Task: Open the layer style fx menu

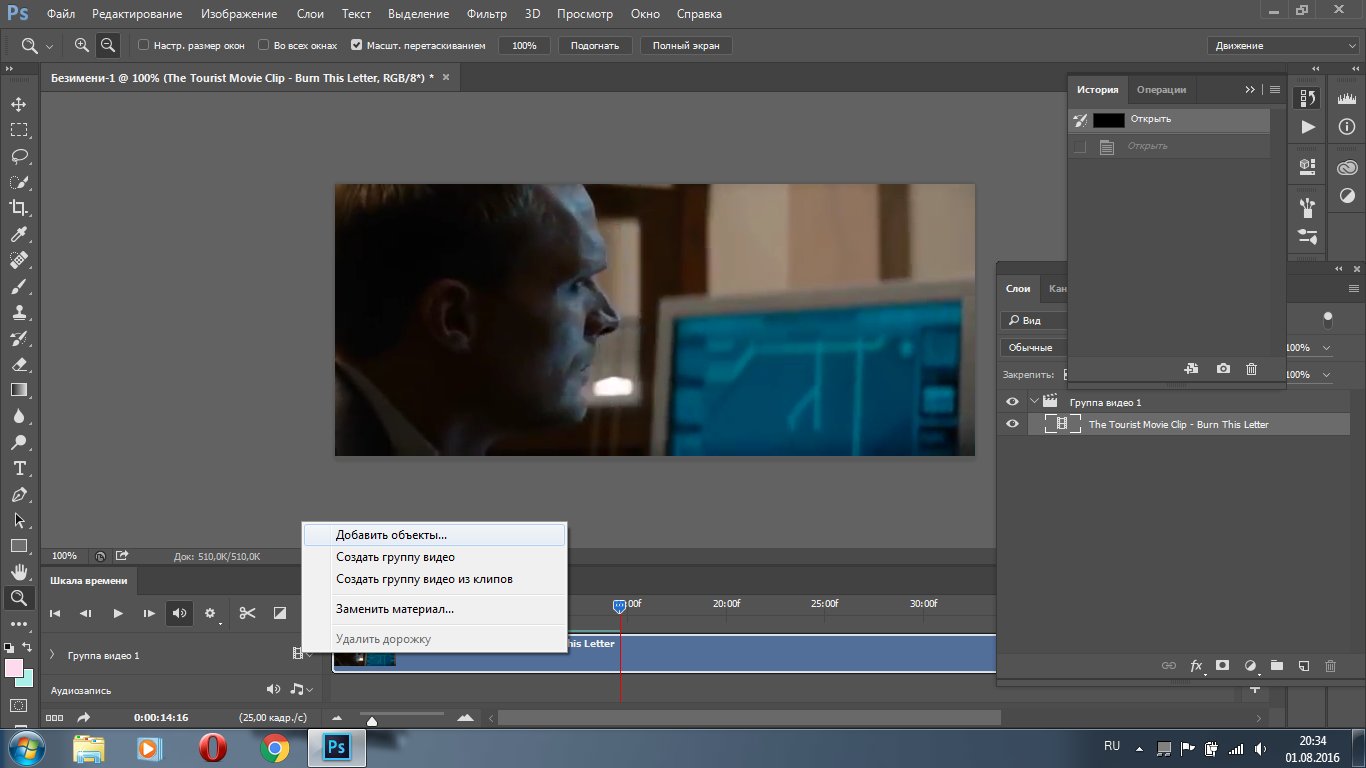Action: point(1196,665)
